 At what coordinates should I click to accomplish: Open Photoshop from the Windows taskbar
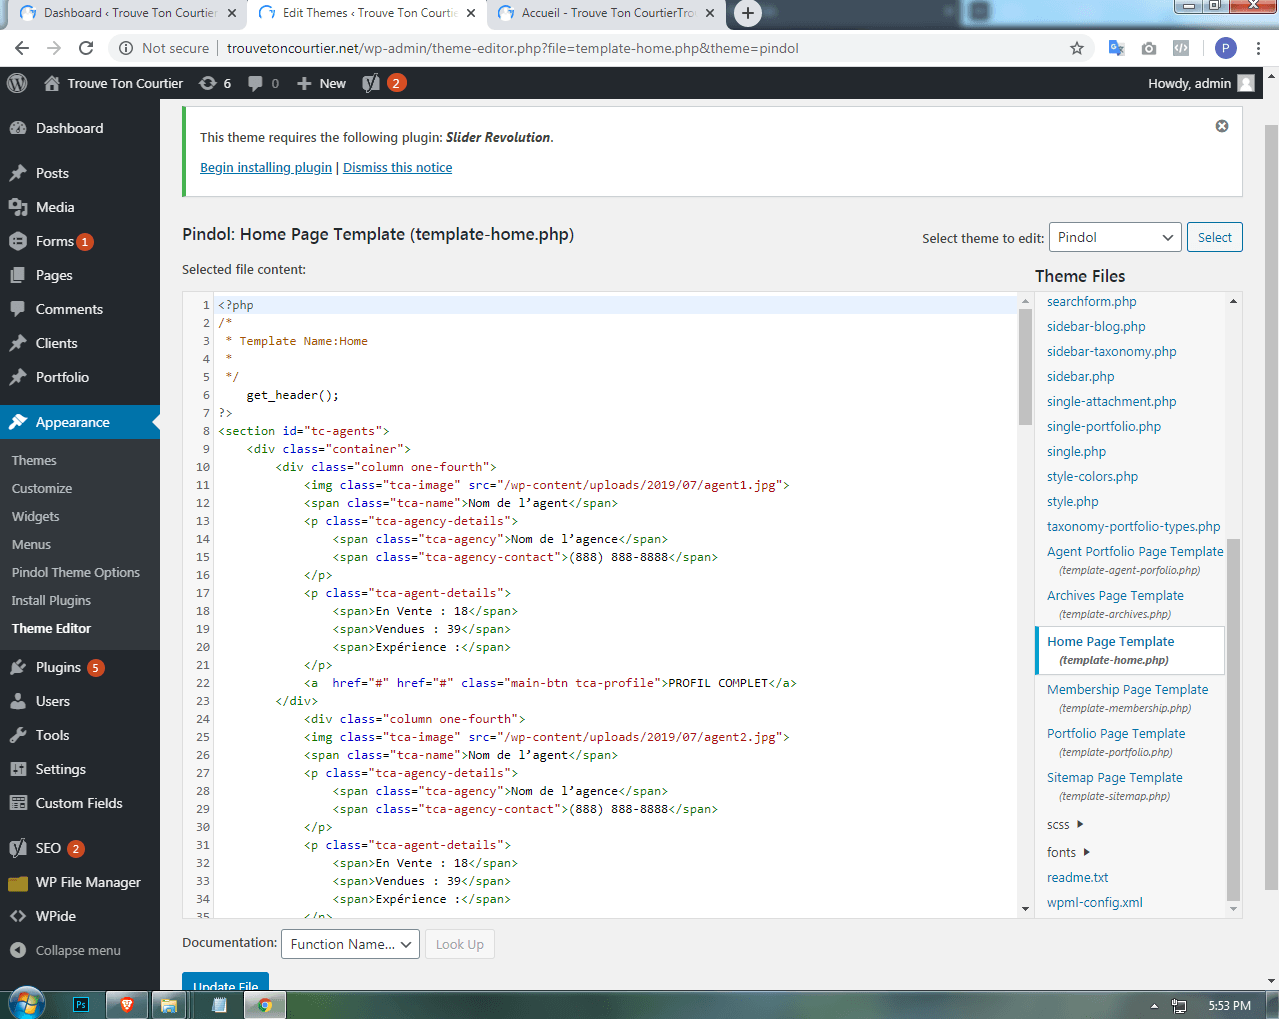click(x=82, y=1004)
